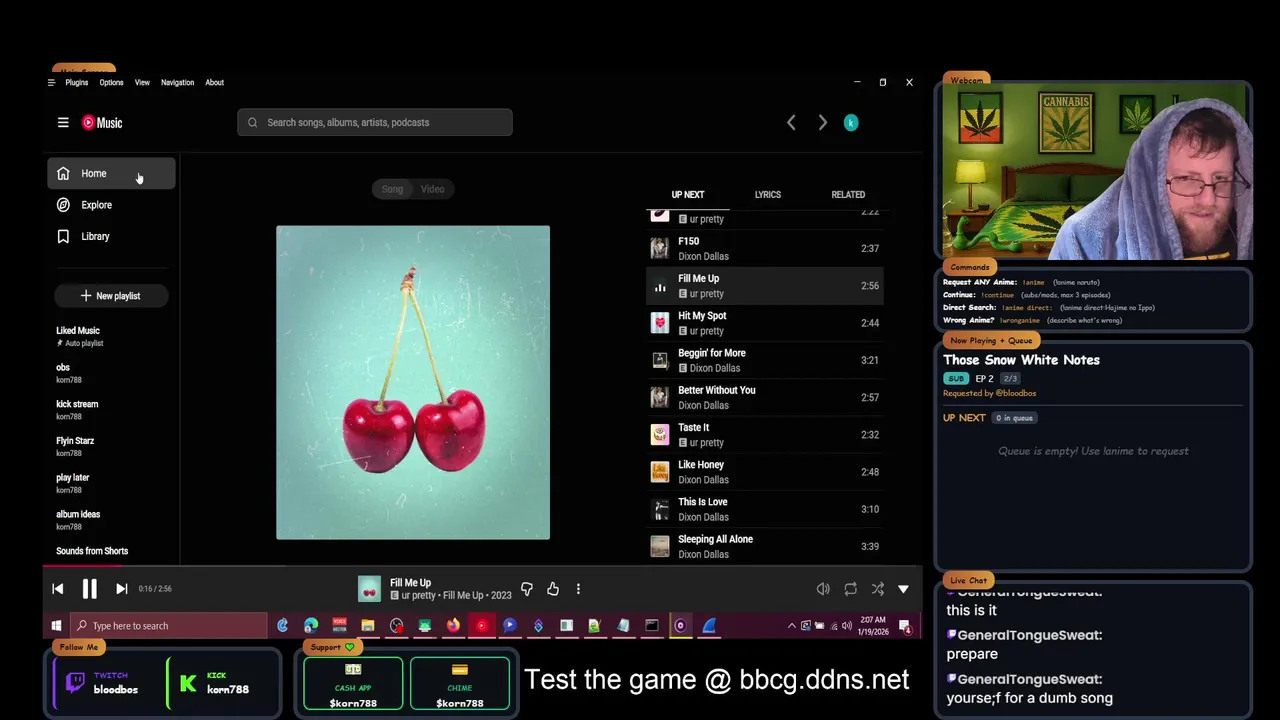This screenshot has width=1280, height=720.
Task: Go back with the left navigation arrow
Action: click(x=791, y=123)
